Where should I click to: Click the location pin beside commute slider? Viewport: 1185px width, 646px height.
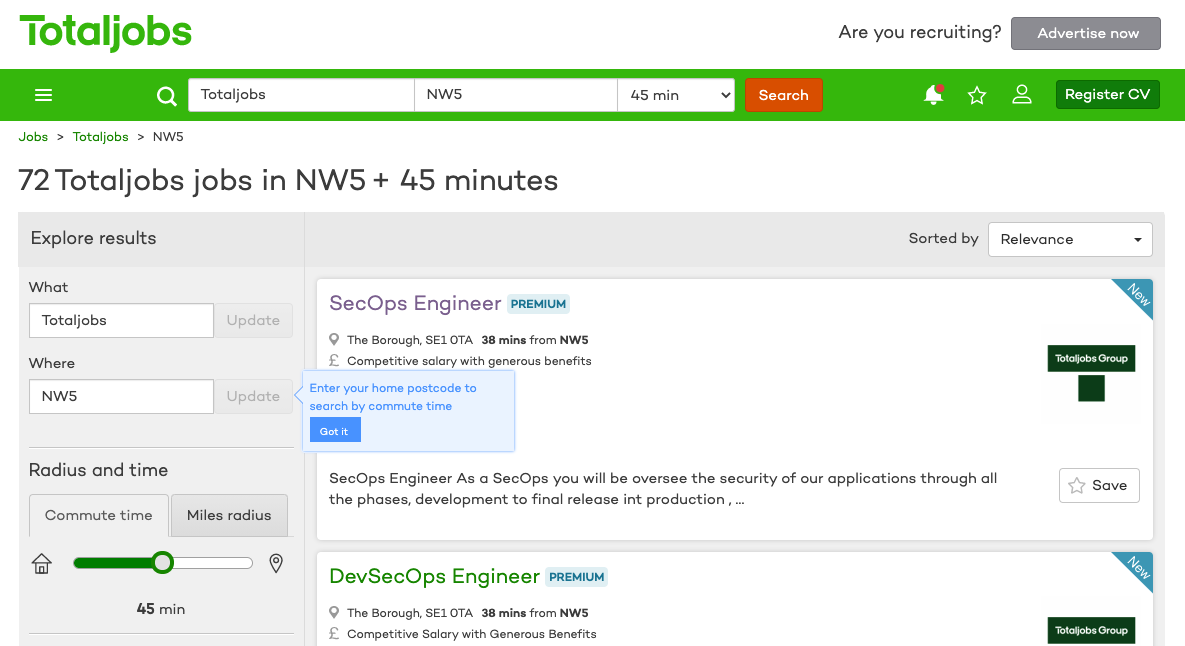coord(276,564)
